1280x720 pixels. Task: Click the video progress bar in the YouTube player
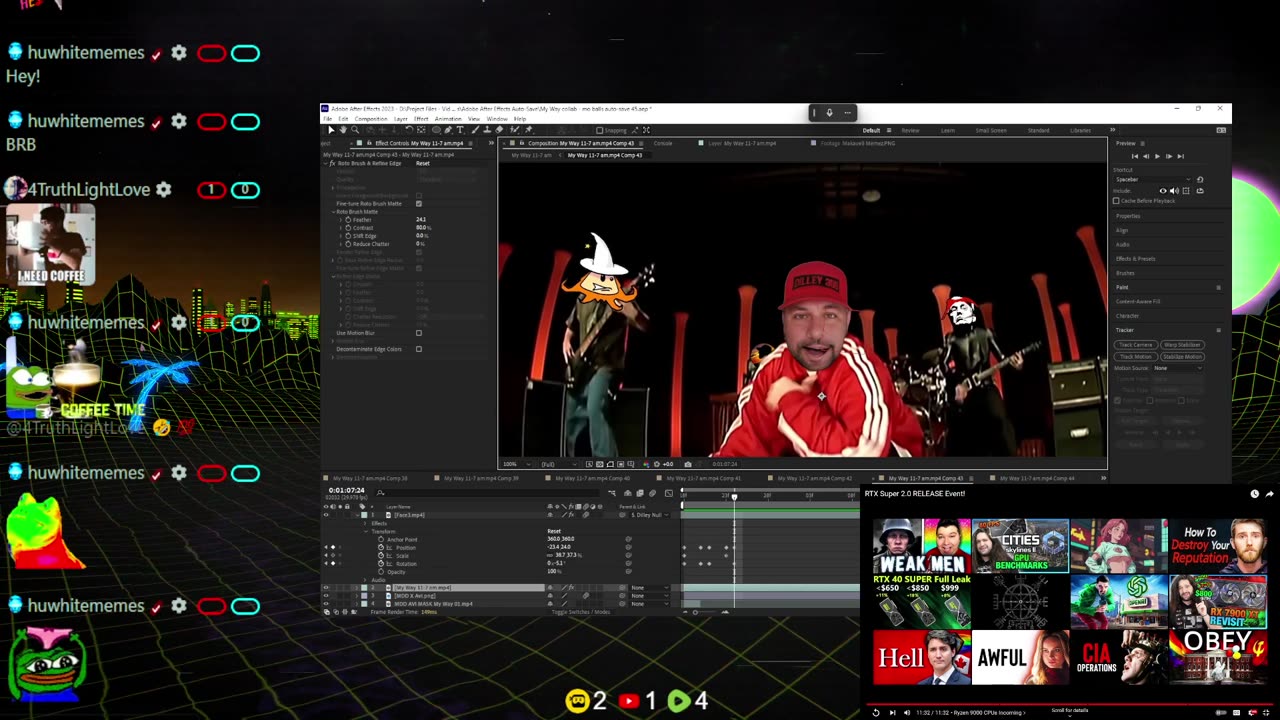1072,704
